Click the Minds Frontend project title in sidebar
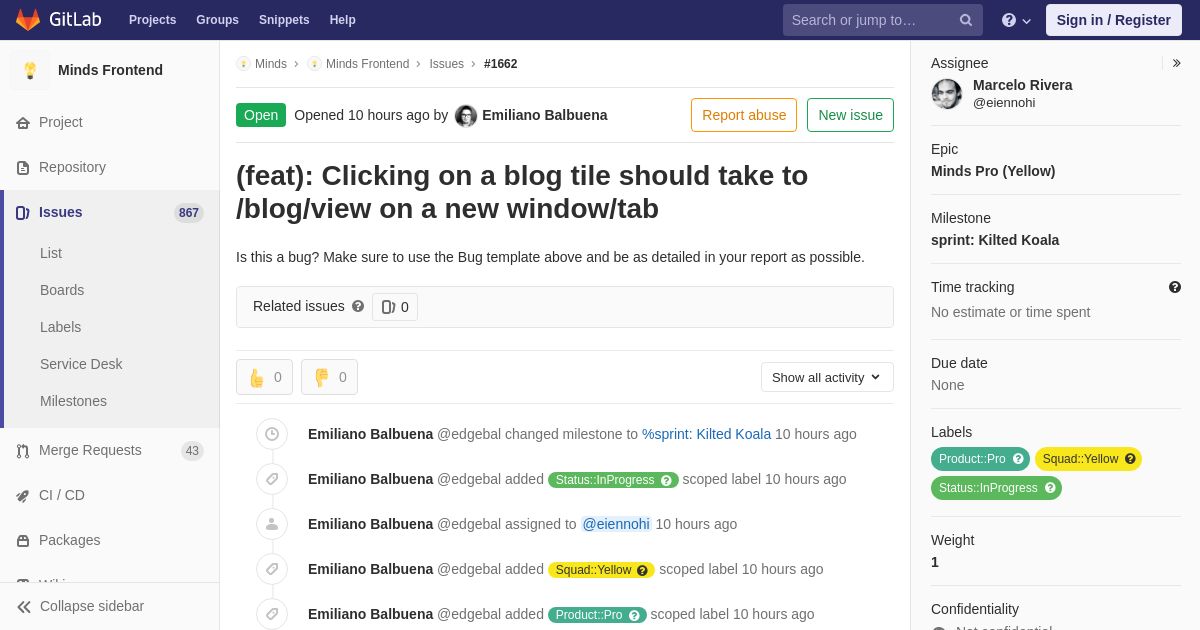 coord(110,70)
